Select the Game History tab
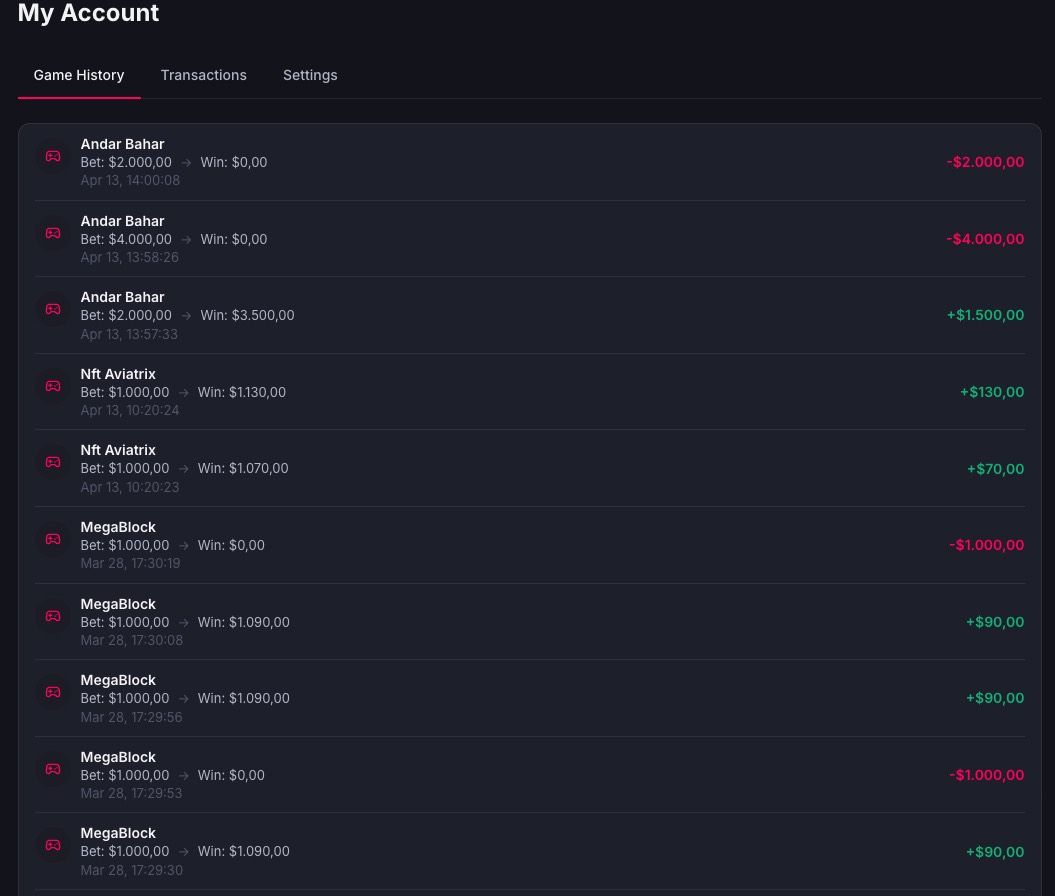 [78, 75]
